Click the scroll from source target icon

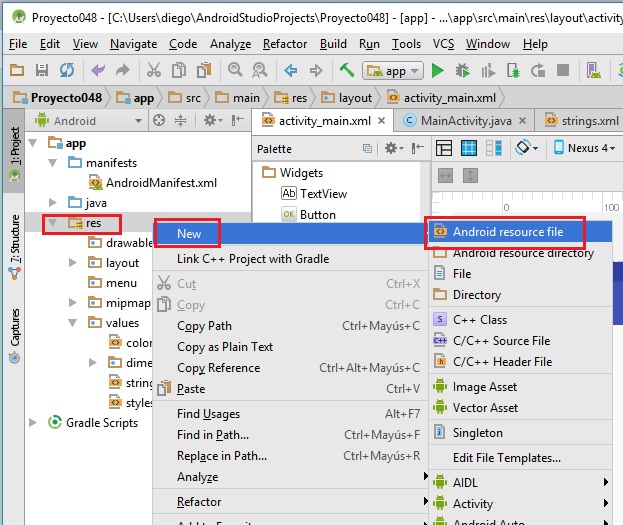pyautogui.click(x=159, y=120)
